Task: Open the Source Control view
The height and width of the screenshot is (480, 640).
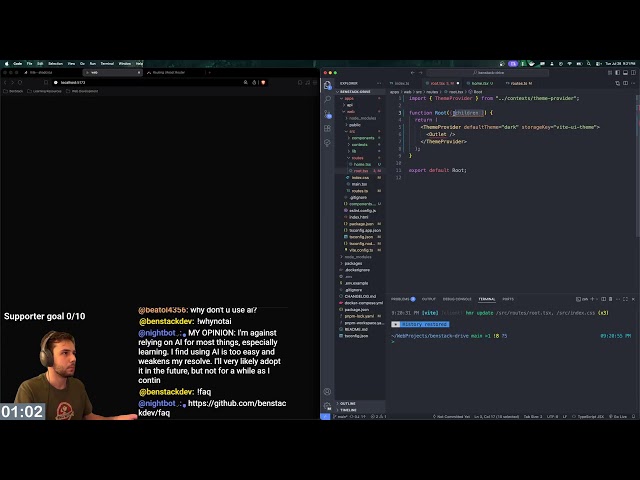Action: point(327,114)
